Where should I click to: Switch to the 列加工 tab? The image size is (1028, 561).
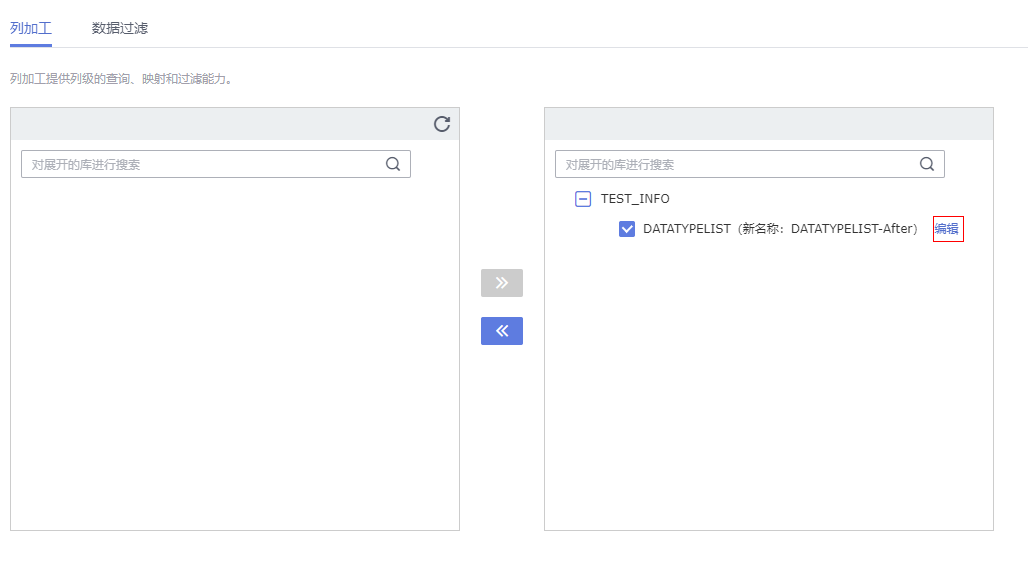[x=30, y=28]
